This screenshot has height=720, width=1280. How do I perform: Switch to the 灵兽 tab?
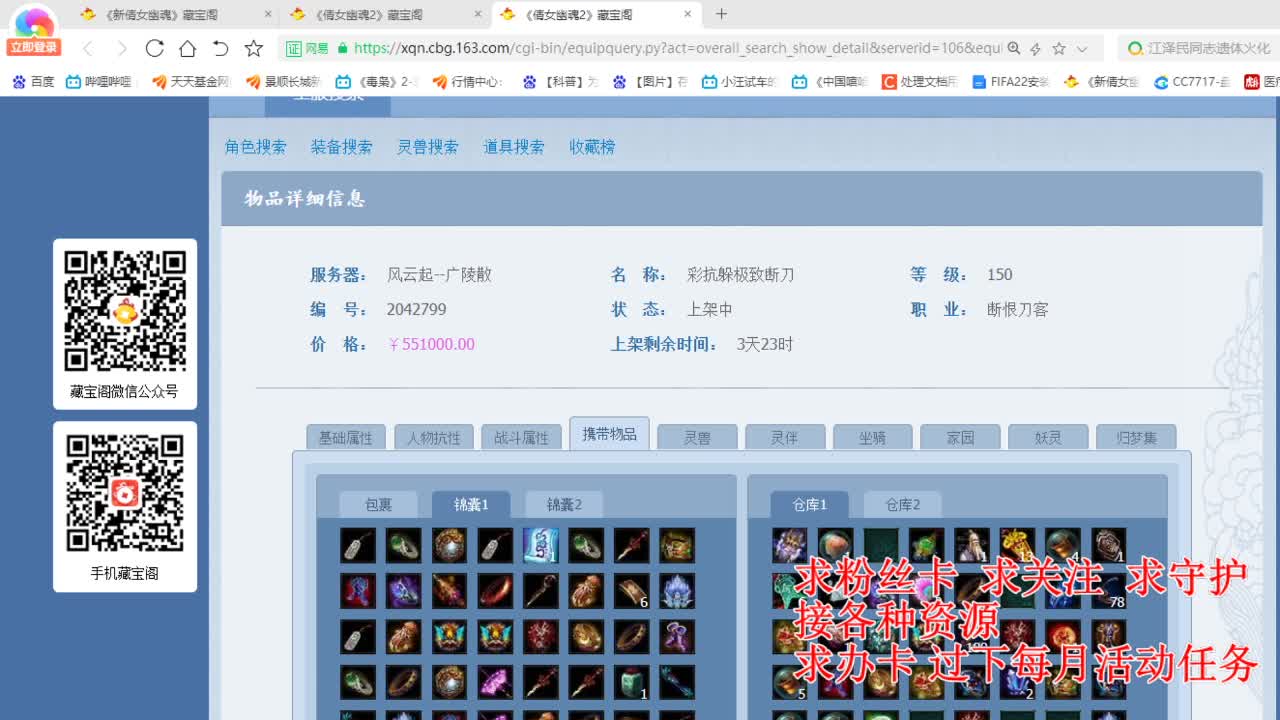pyautogui.click(x=698, y=437)
